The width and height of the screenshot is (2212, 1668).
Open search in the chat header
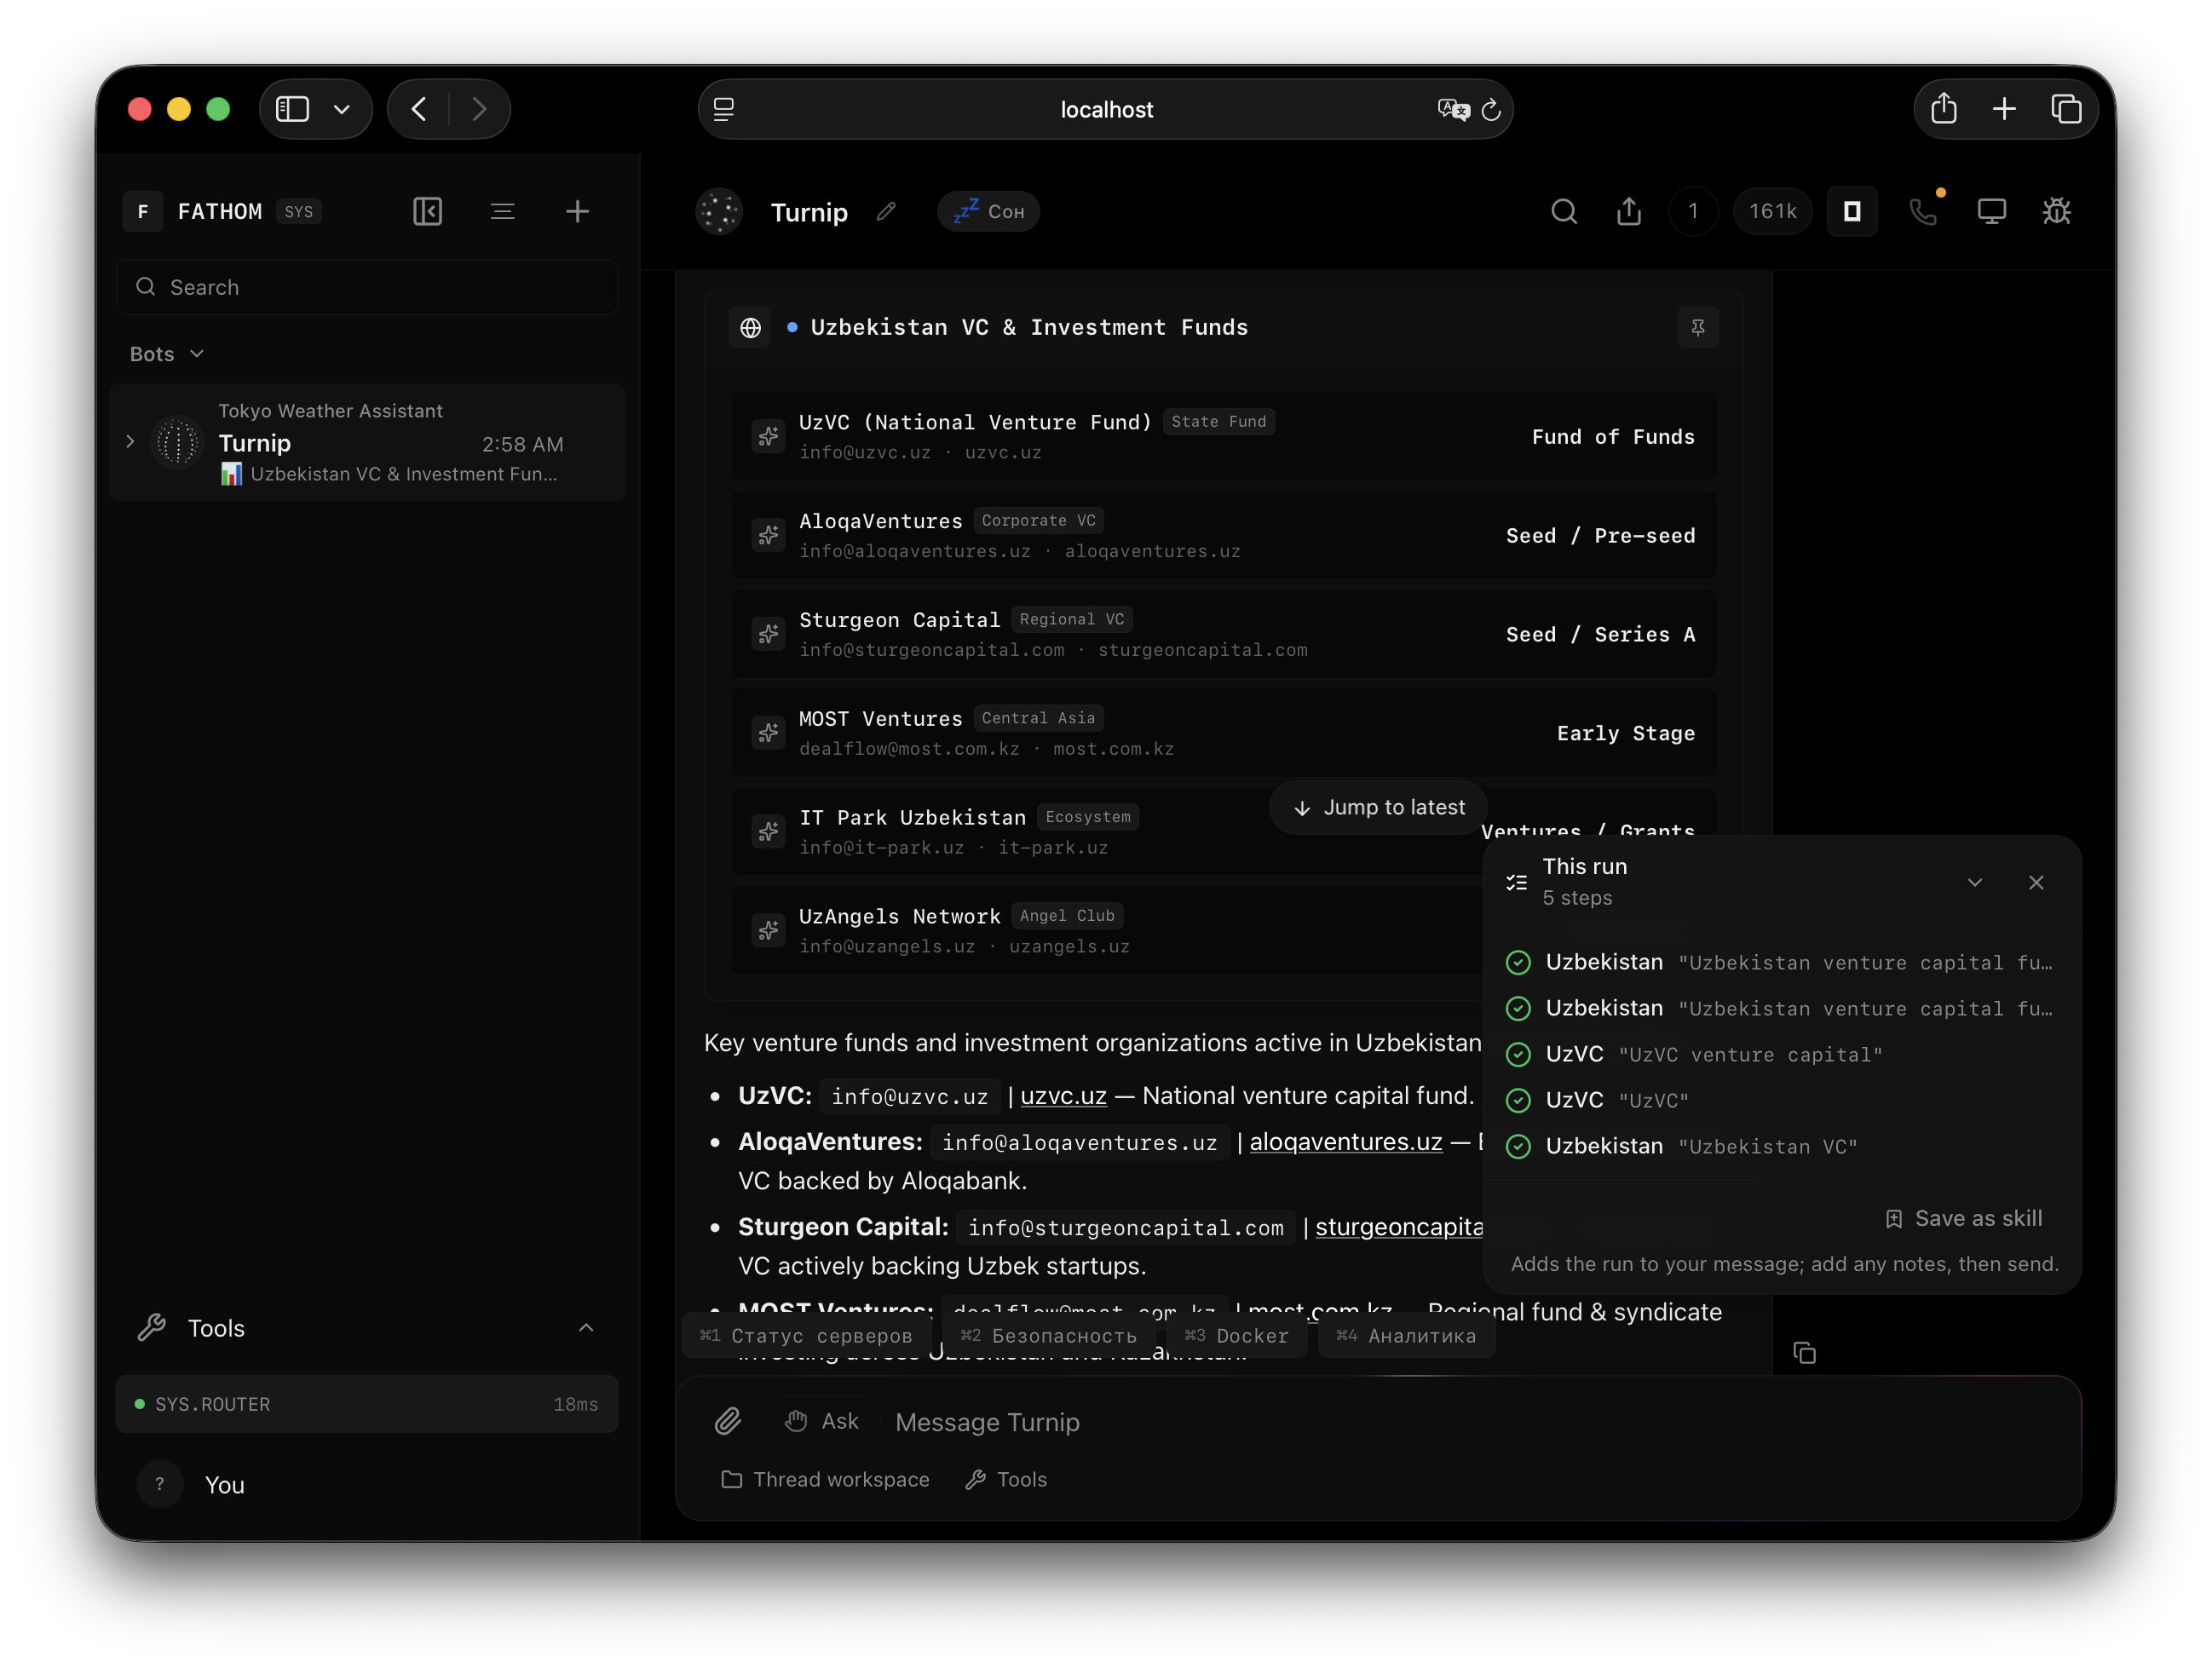click(x=1564, y=211)
